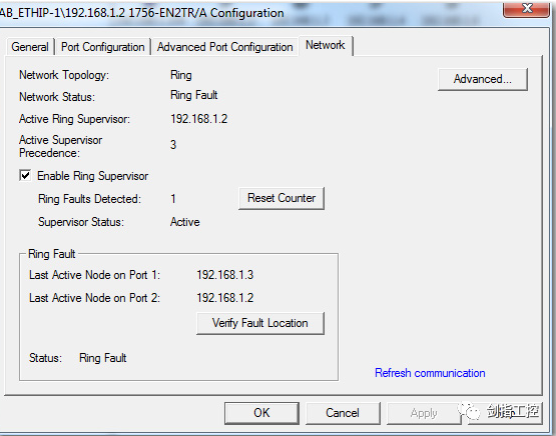This screenshot has width=556, height=436.
Task: Click the window title 1756-EN2TR/A Configuration
Action: pyautogui.click(x=206, y=13)
